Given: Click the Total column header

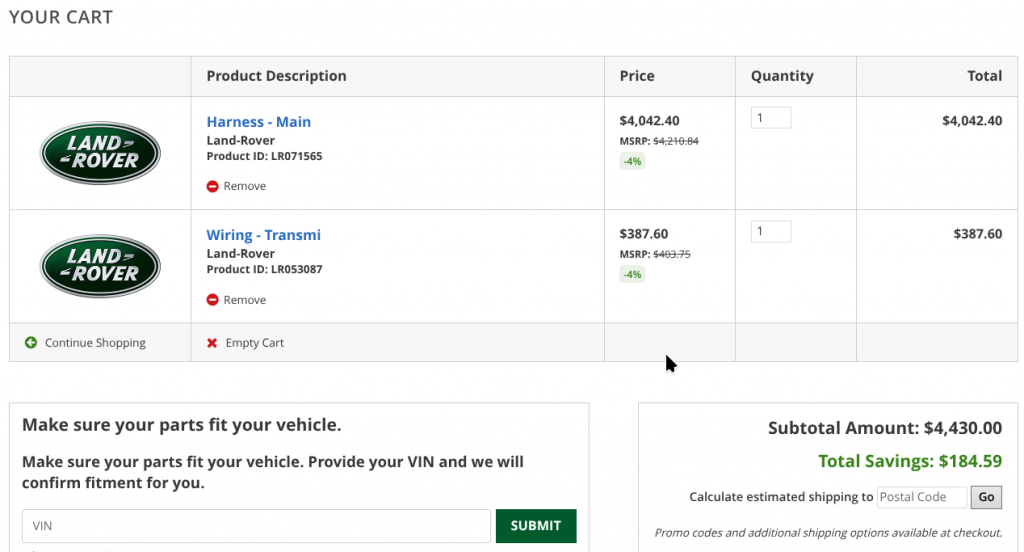Looking at the screenshot, I should click(984, 76).
